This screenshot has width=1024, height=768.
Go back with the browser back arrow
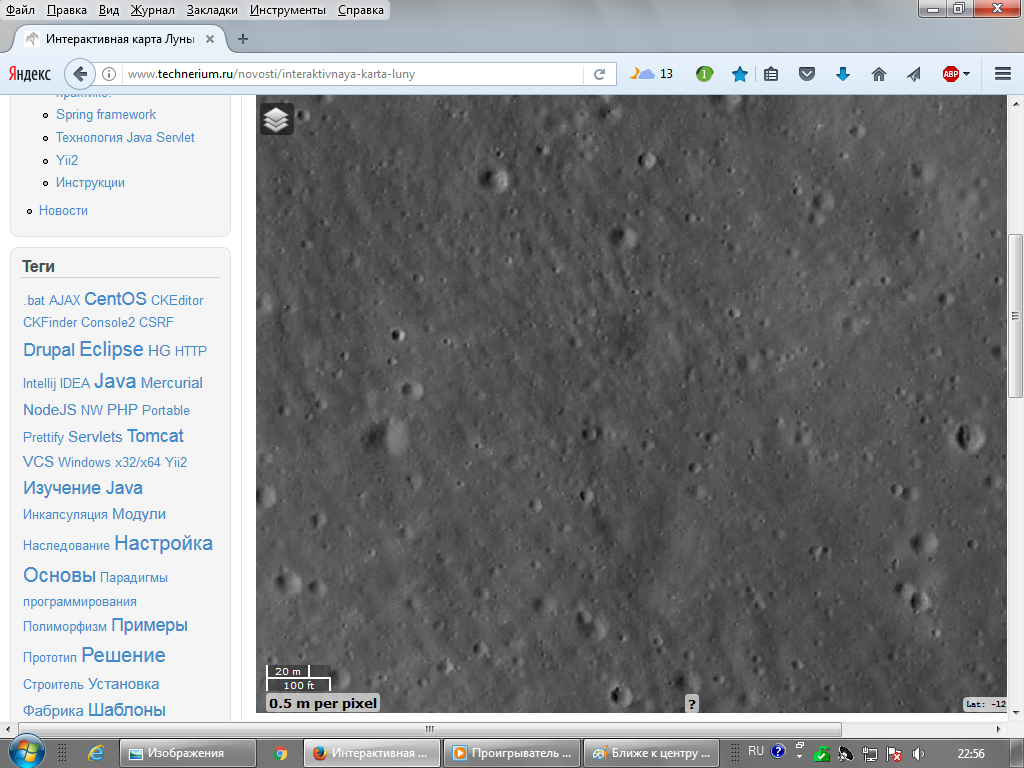point(80,74)
